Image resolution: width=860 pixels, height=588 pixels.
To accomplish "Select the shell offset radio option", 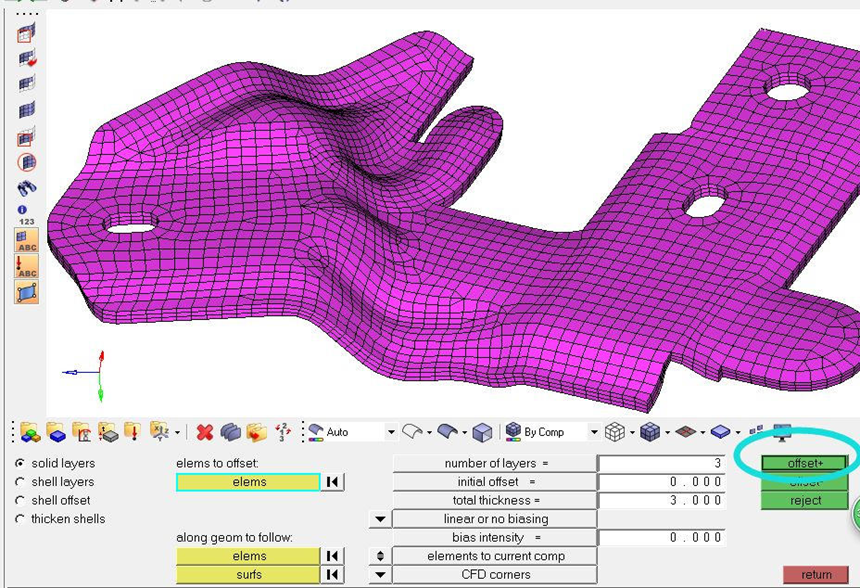I will (x=20, y=501).
